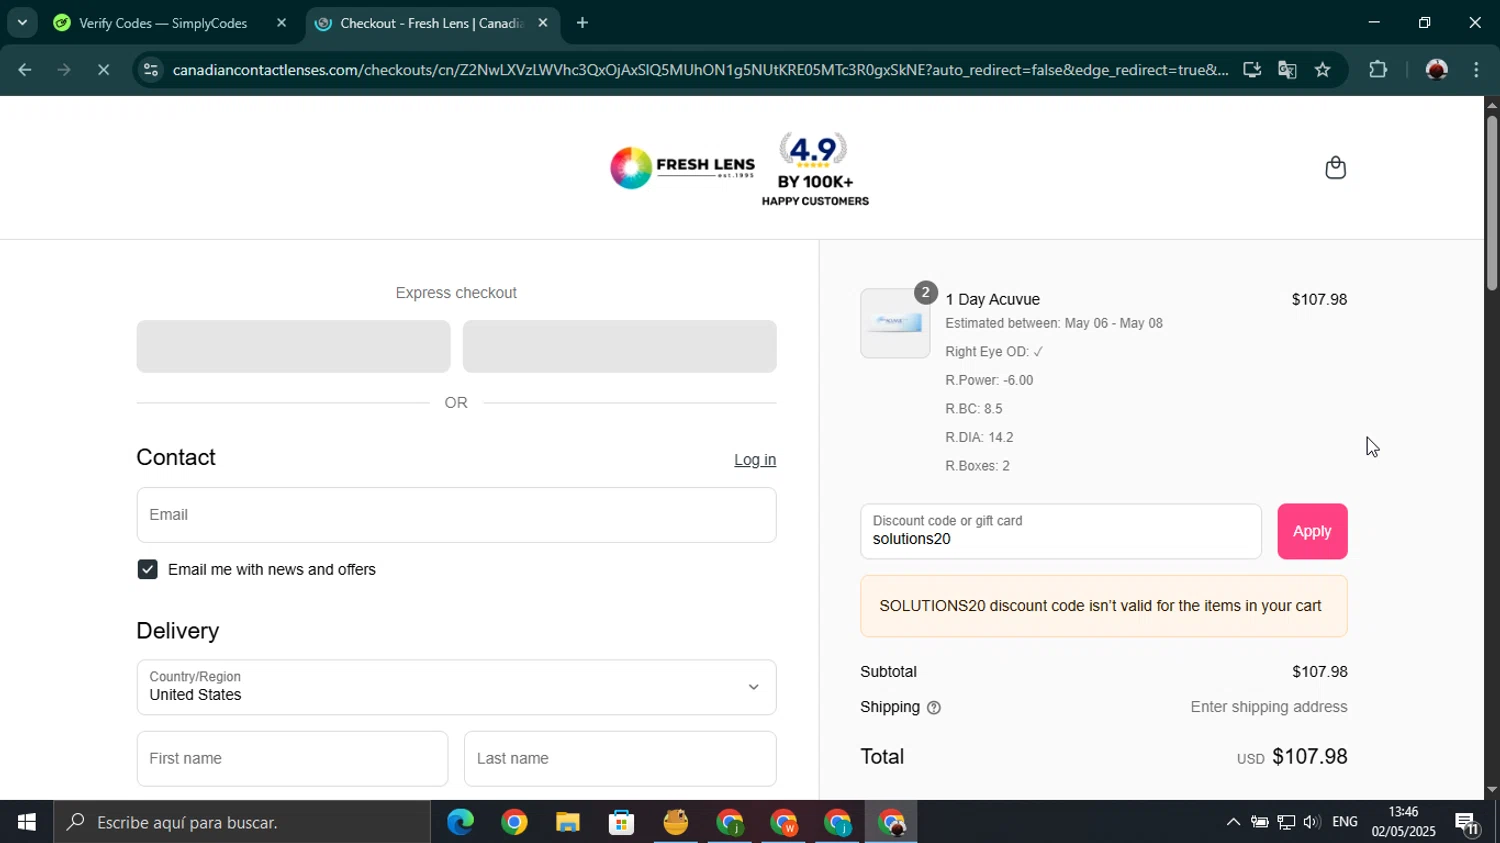1500x843 pixels.
Task: Click the address bar URL
Action: click(700, 70)
